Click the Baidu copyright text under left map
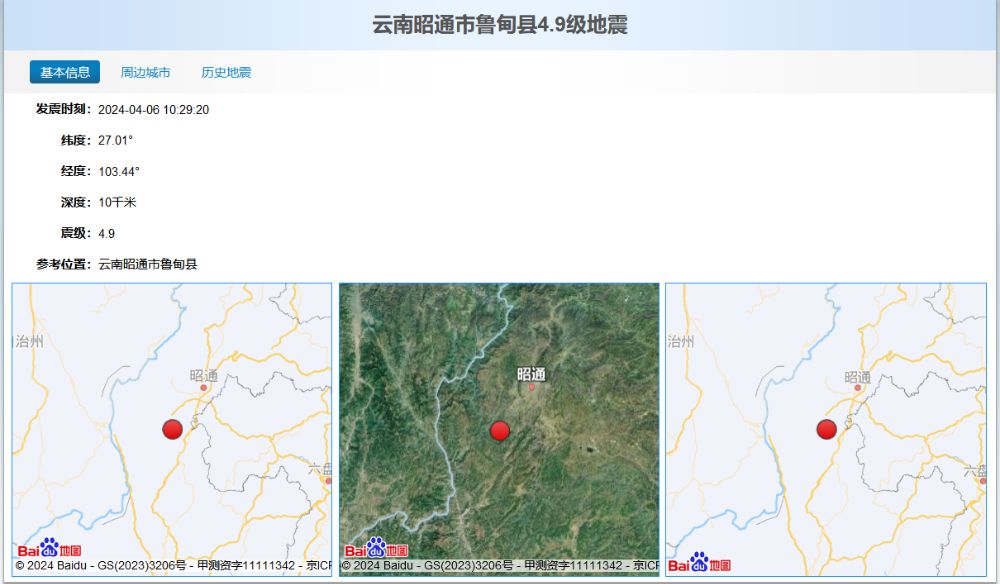The image size is (1000, 584). (x=172, y=566)
